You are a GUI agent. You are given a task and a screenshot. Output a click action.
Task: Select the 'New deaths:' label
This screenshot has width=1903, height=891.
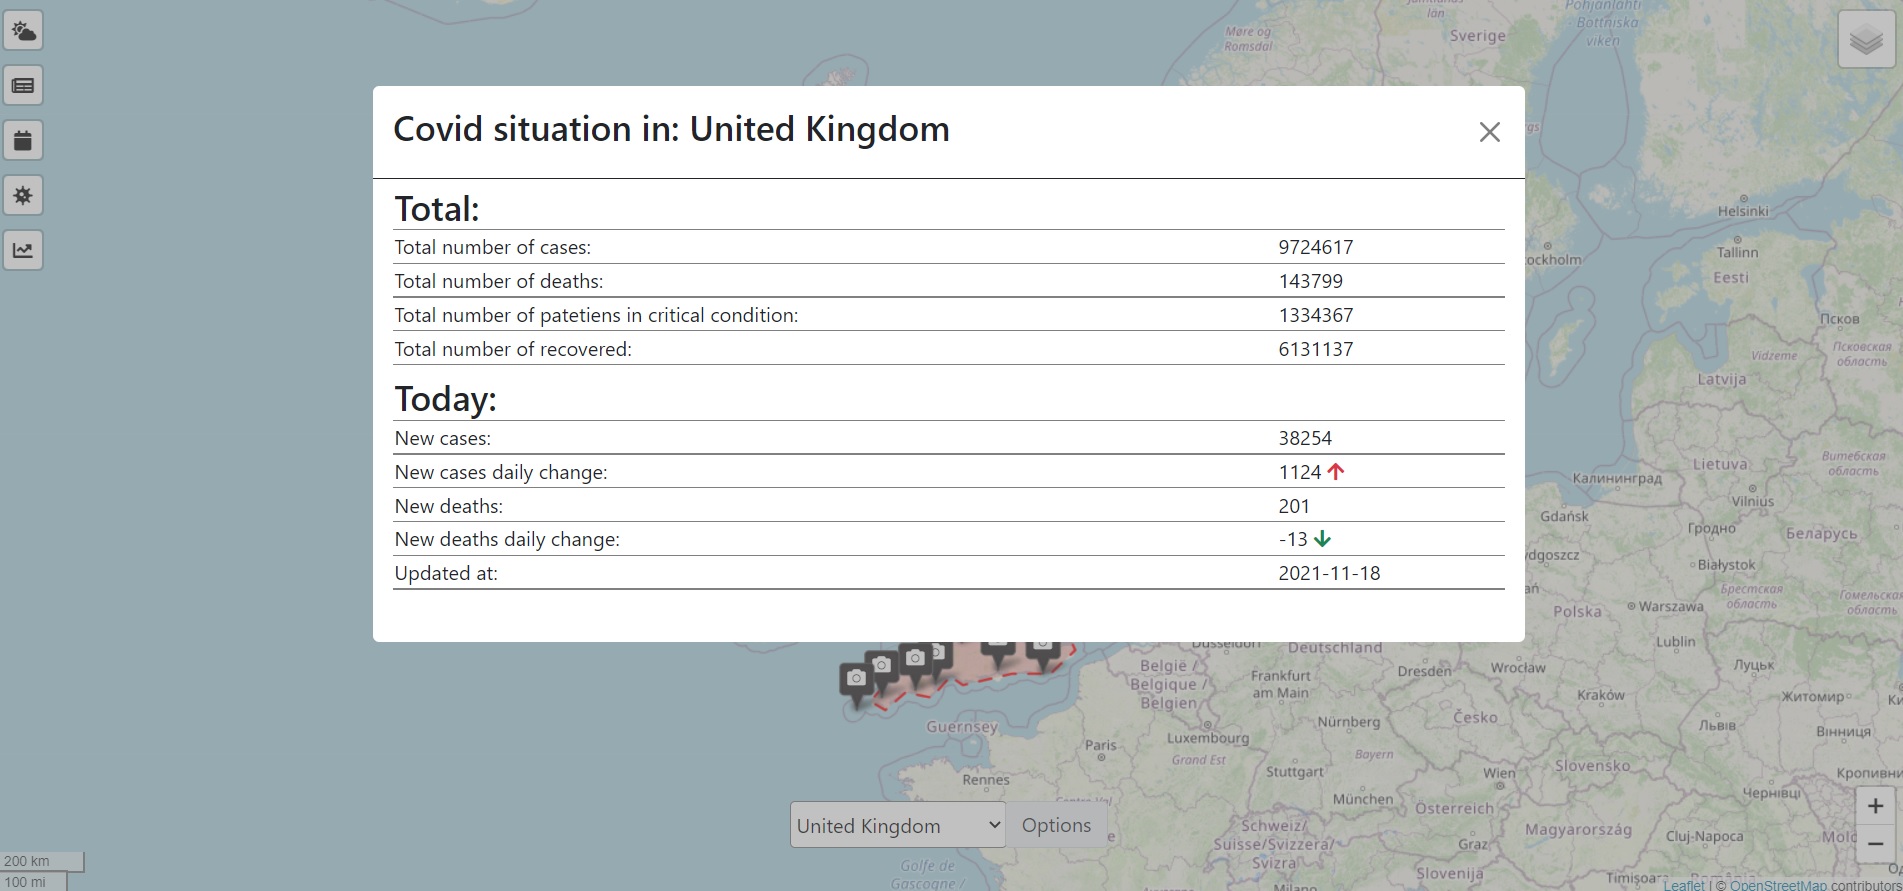(x=448, y=506)
